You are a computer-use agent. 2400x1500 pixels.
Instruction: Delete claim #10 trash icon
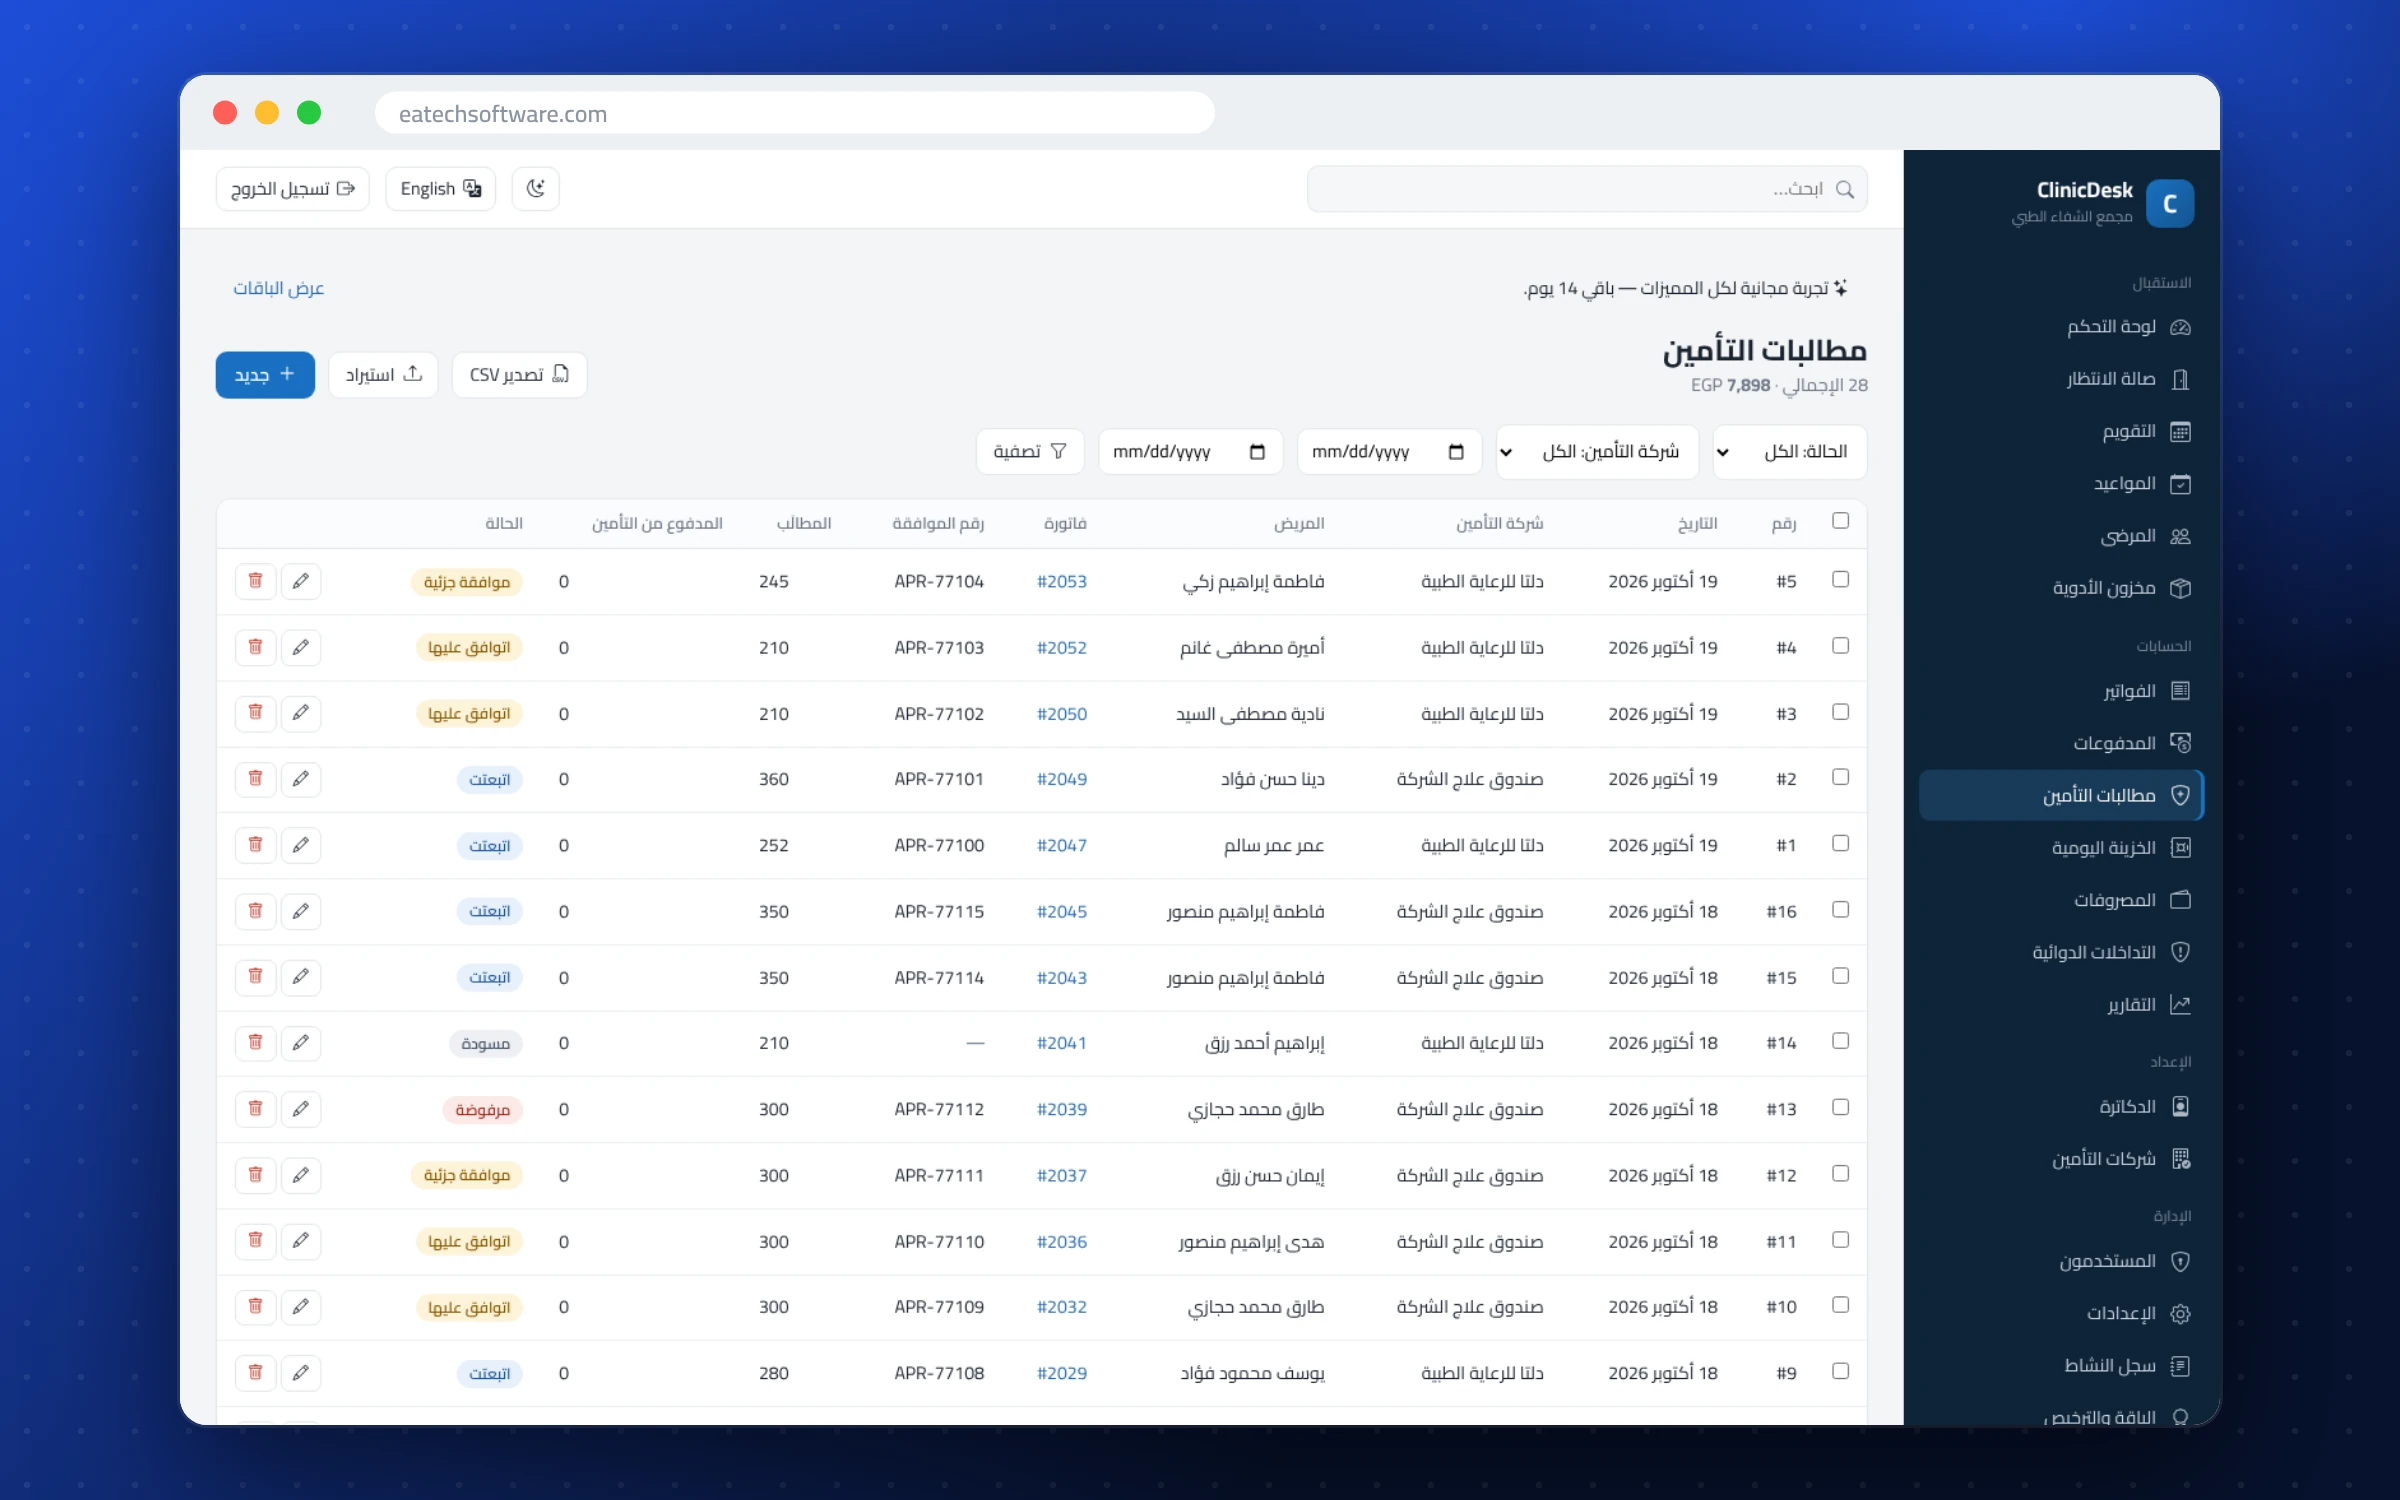256,1307
